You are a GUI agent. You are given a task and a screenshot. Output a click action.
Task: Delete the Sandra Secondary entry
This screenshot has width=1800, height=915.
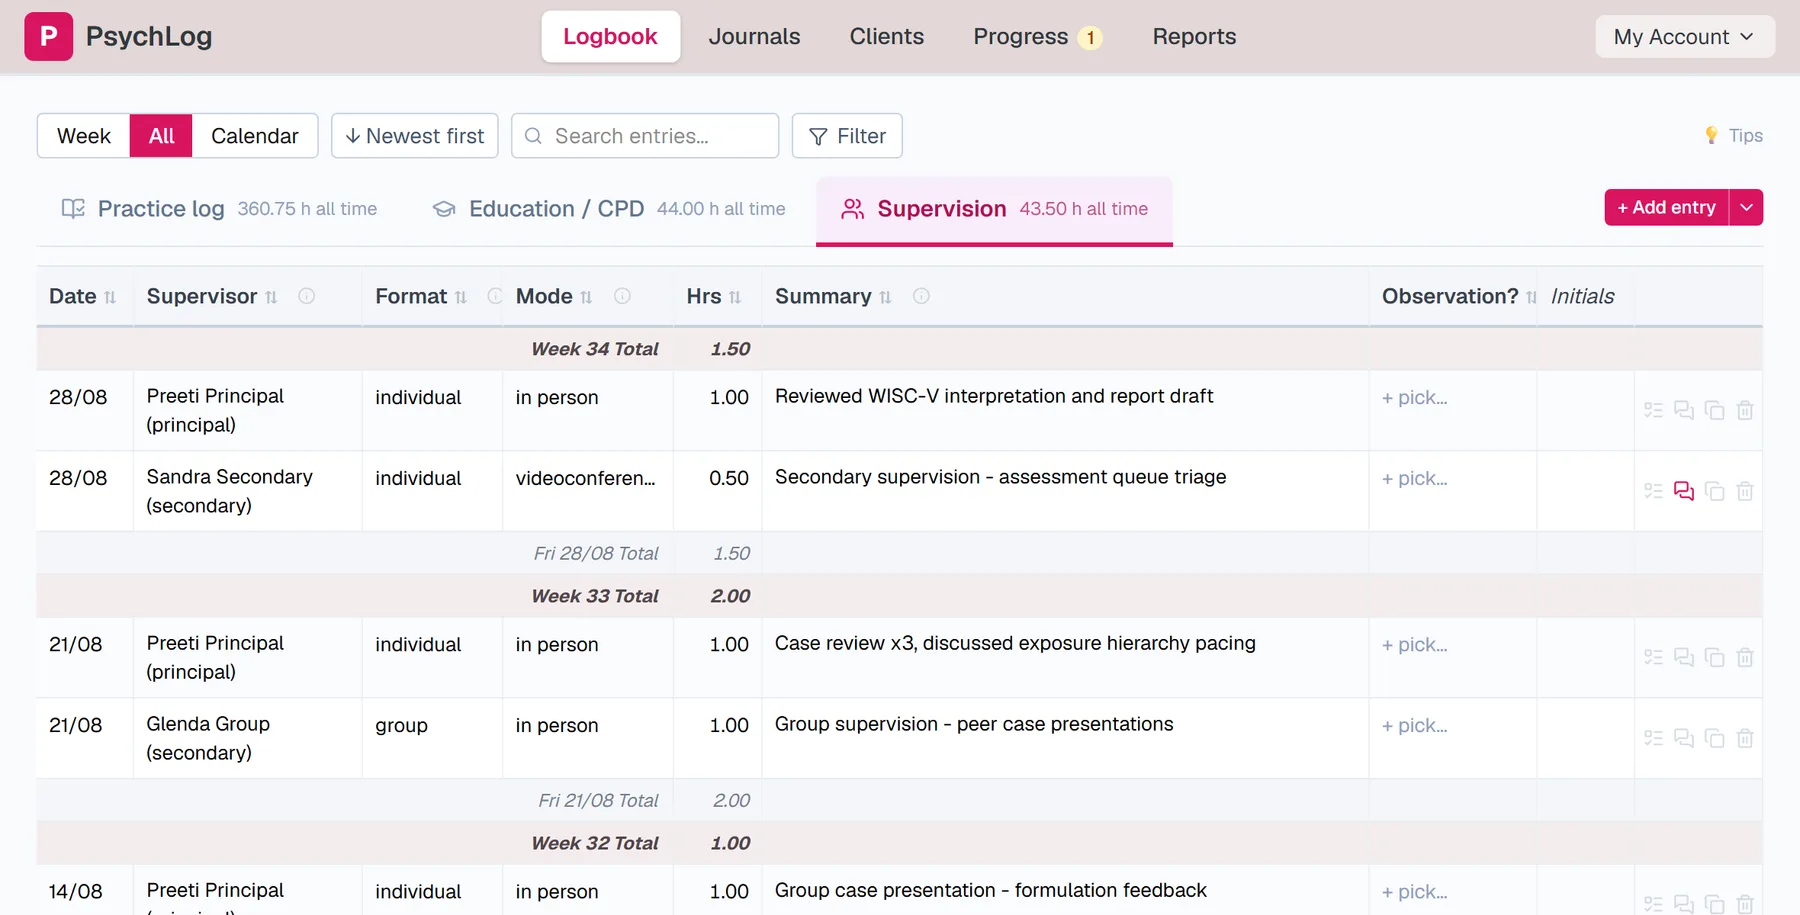[1745, 491]
